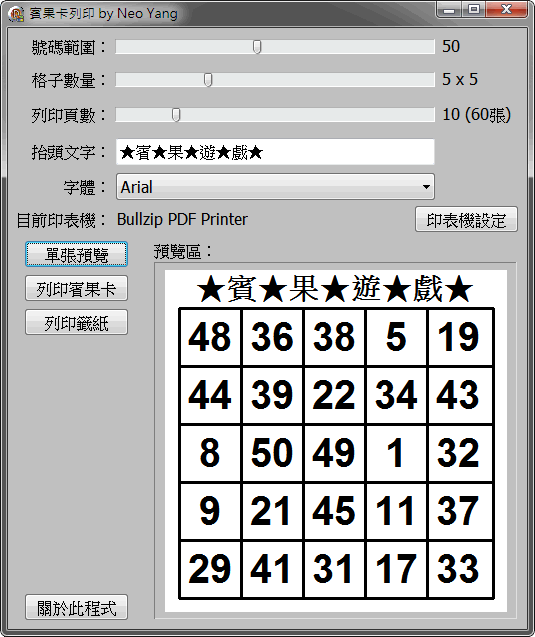Image resolution: width=535 pixels, height=637 pixels.
Task: Click preview cell 9
Action: 210,511
